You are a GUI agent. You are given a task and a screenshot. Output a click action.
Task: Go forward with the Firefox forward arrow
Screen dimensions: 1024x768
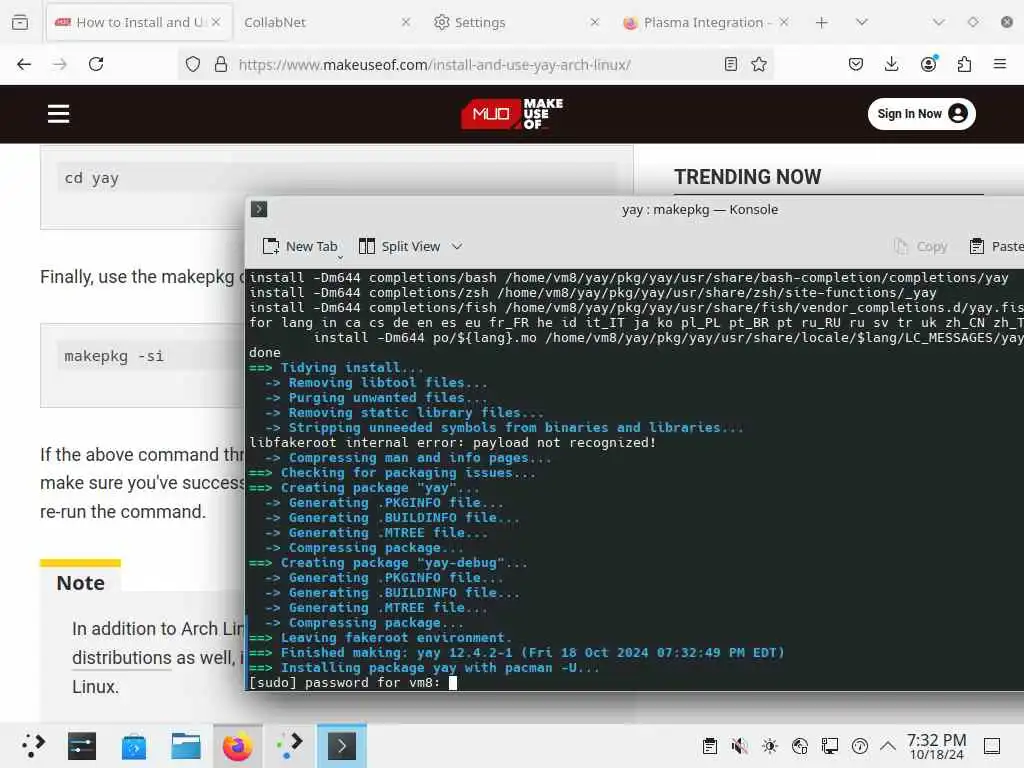tap(59, 64)
